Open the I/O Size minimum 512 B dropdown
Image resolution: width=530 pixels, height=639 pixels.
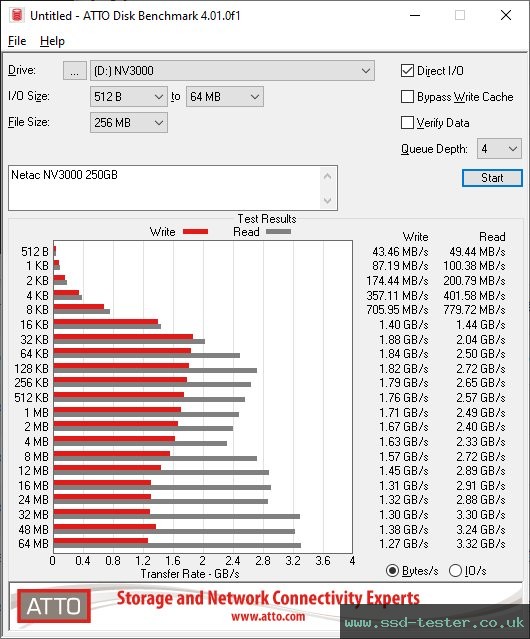pos(129,97)
